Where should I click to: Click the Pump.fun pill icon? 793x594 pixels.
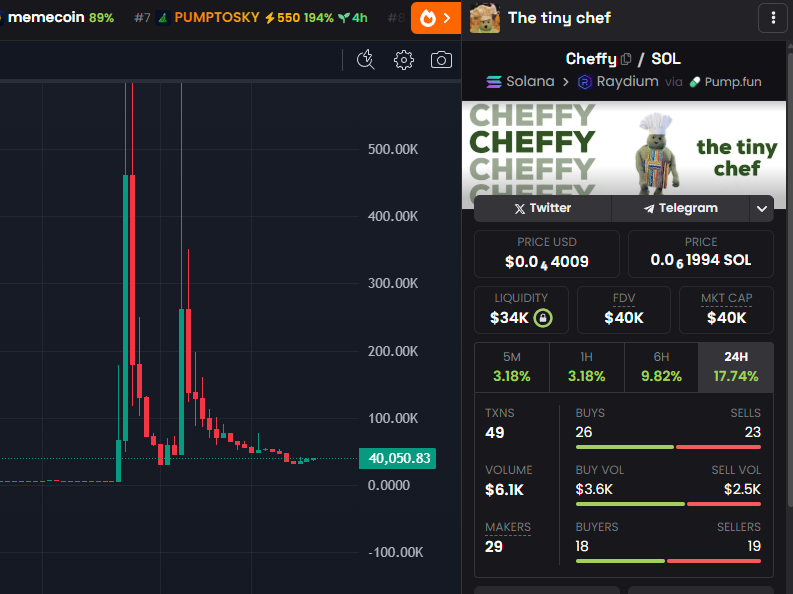[x=695, y=81]
